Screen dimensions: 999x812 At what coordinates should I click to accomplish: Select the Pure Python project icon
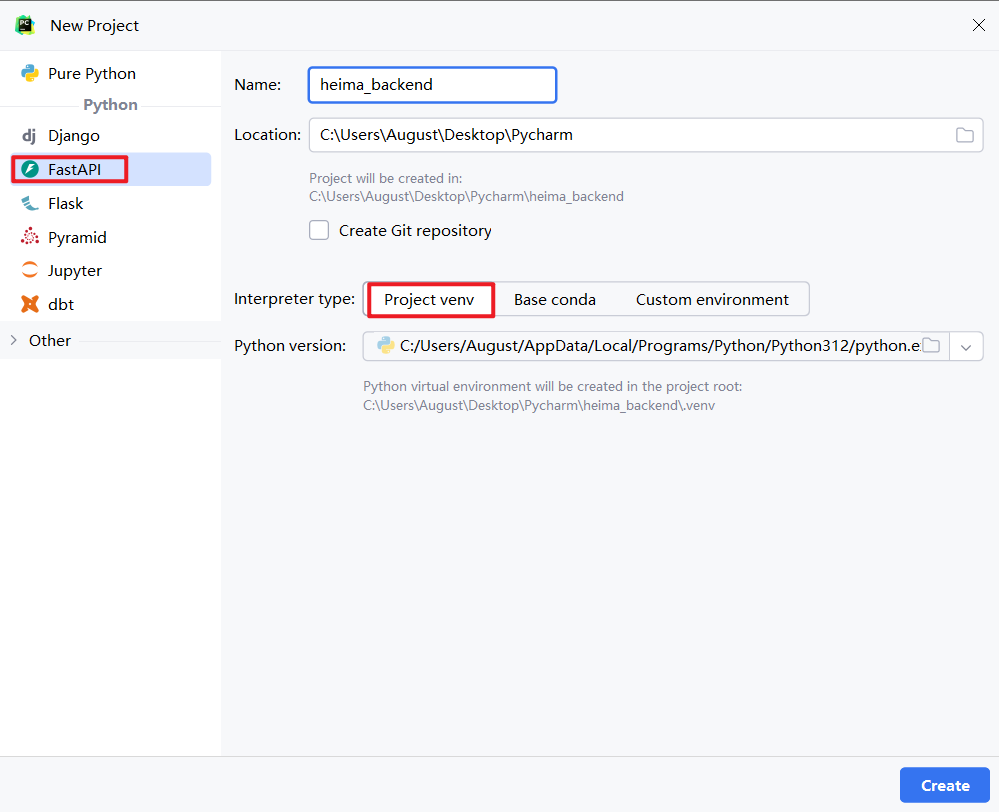[30, 74]
